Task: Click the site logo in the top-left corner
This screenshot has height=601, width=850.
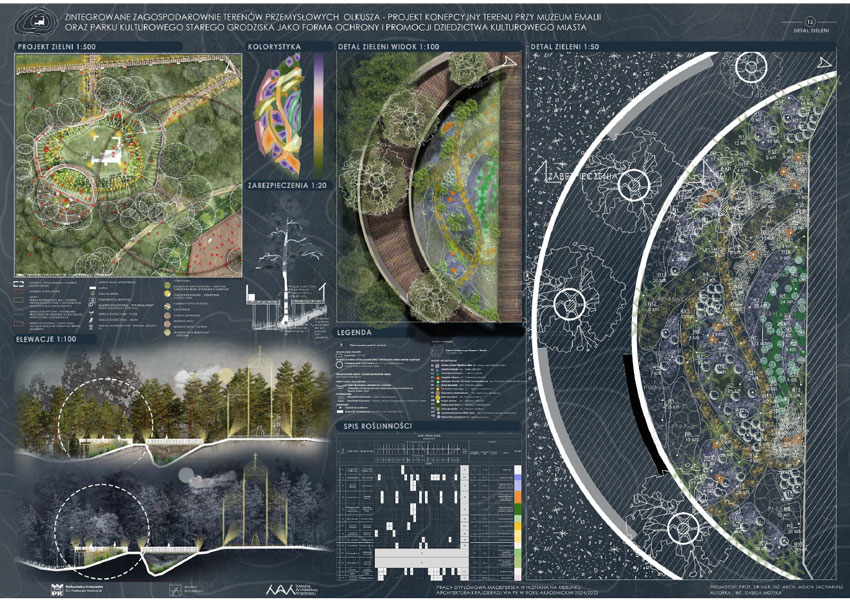Action: (x=38, y=21)
